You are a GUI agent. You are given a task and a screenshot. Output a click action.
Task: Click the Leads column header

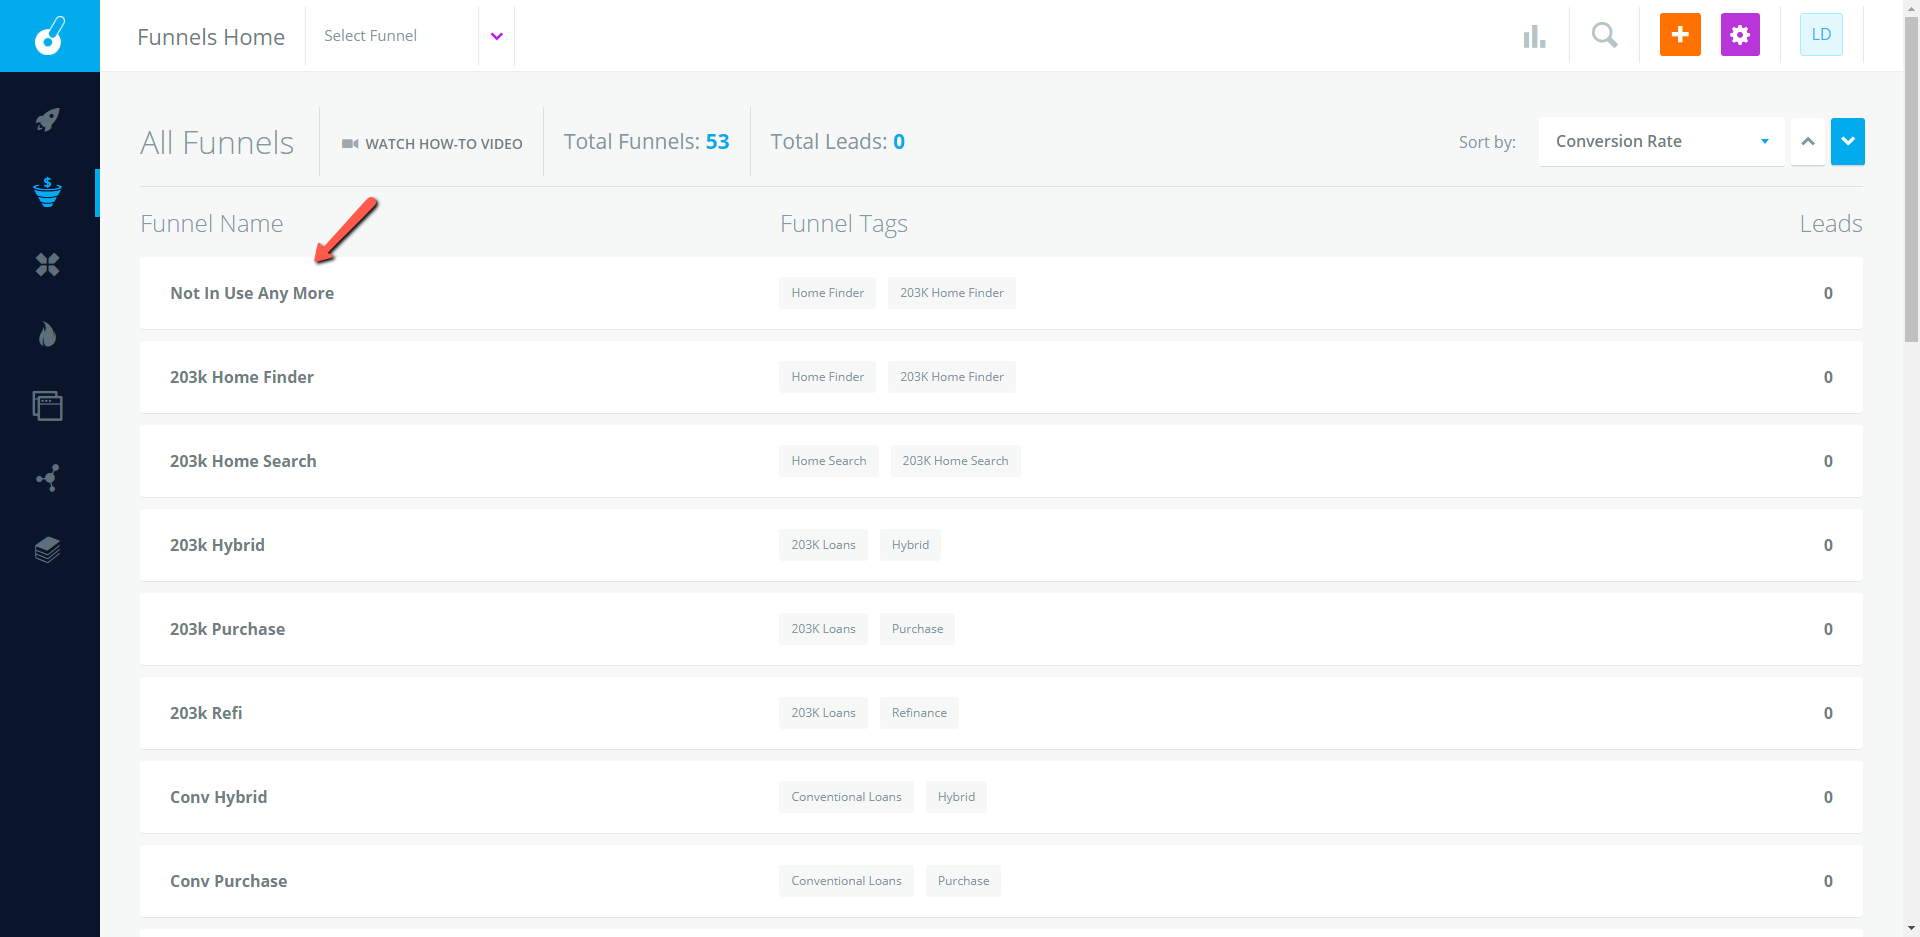(x=1830, y=224)
